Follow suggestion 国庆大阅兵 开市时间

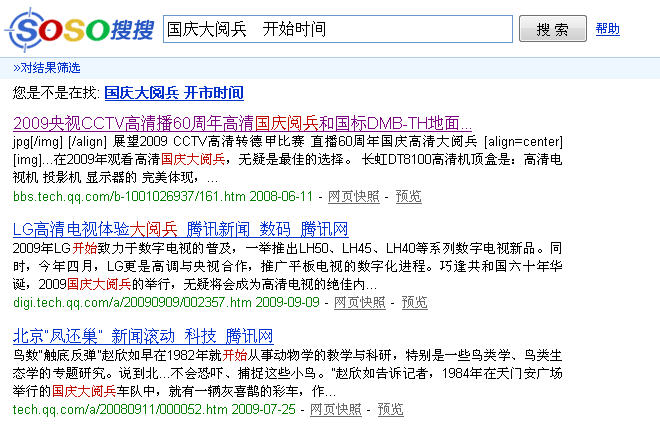coord(174,93)
